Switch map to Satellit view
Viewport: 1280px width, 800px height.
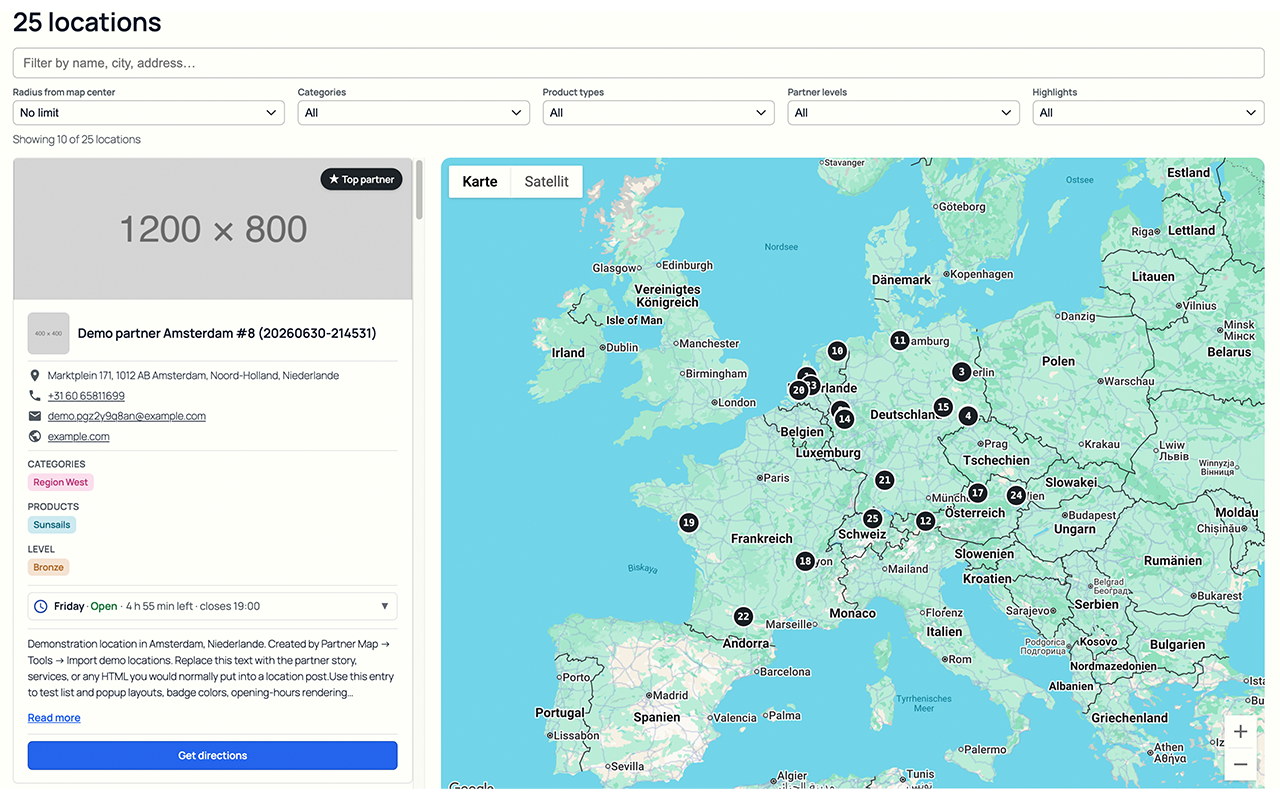pyautogui.click(x=547, y=181)
